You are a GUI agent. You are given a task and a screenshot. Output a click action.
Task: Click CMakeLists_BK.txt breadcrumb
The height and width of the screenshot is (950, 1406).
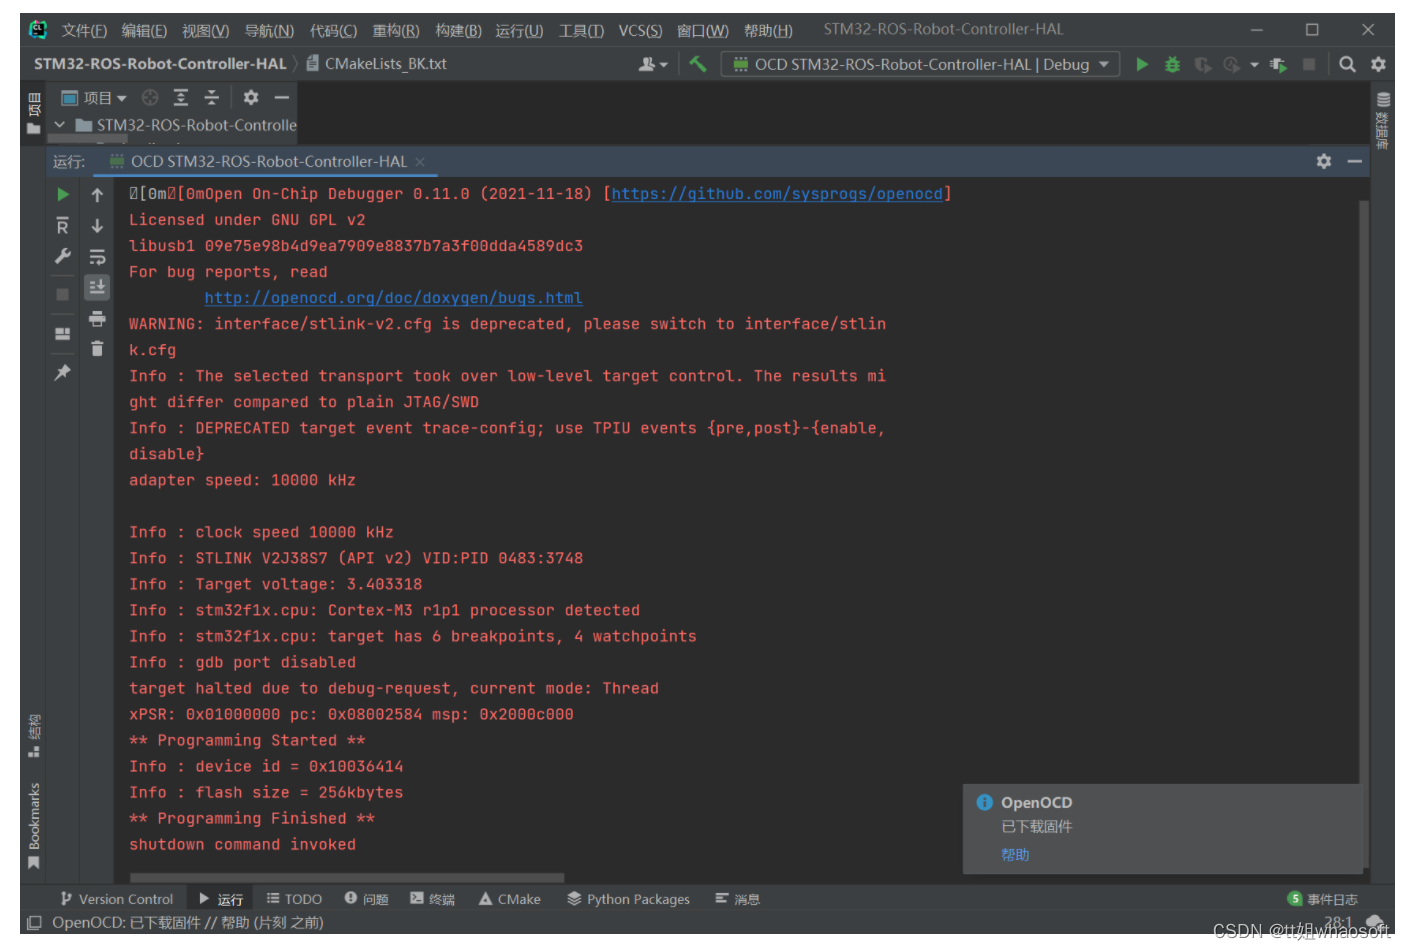click(376, 64)
